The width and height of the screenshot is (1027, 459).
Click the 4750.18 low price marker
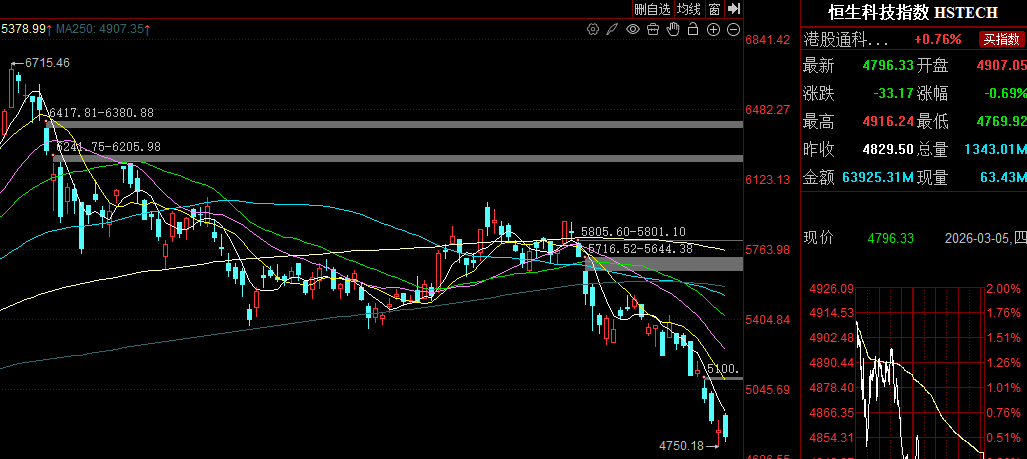(682, 445)
